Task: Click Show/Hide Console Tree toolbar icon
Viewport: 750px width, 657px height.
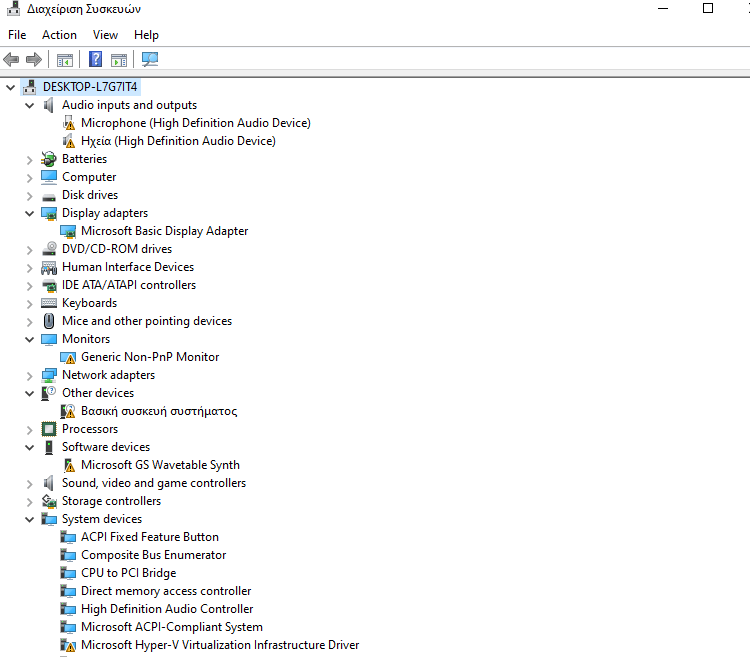Action: point(65,60)
